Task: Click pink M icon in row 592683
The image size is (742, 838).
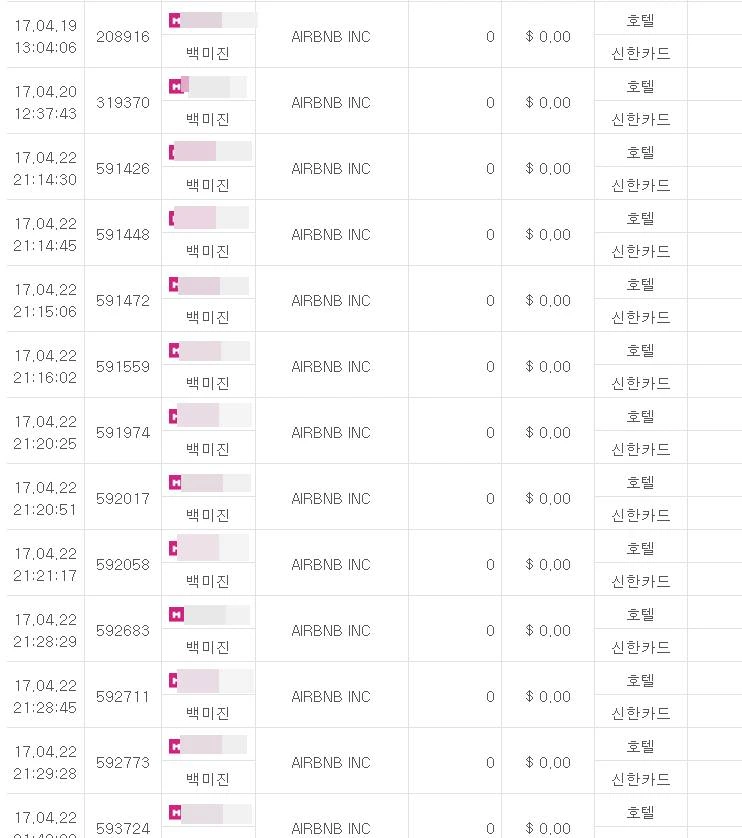Action: [176, 614]
